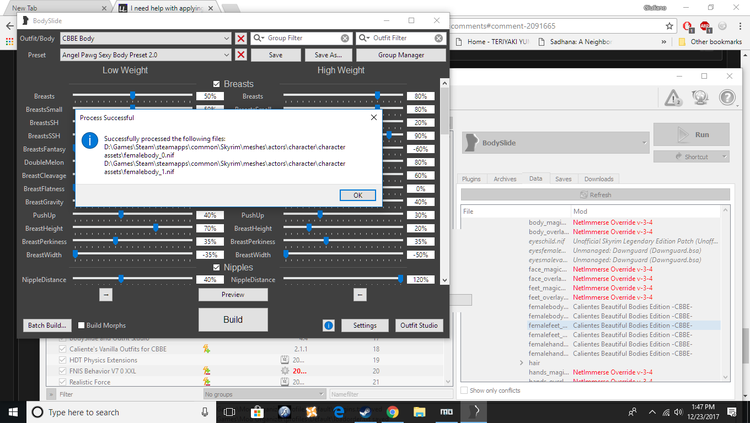Uncheck the Realistic Force mod
The image size is (750, 423).
[62, 382]
